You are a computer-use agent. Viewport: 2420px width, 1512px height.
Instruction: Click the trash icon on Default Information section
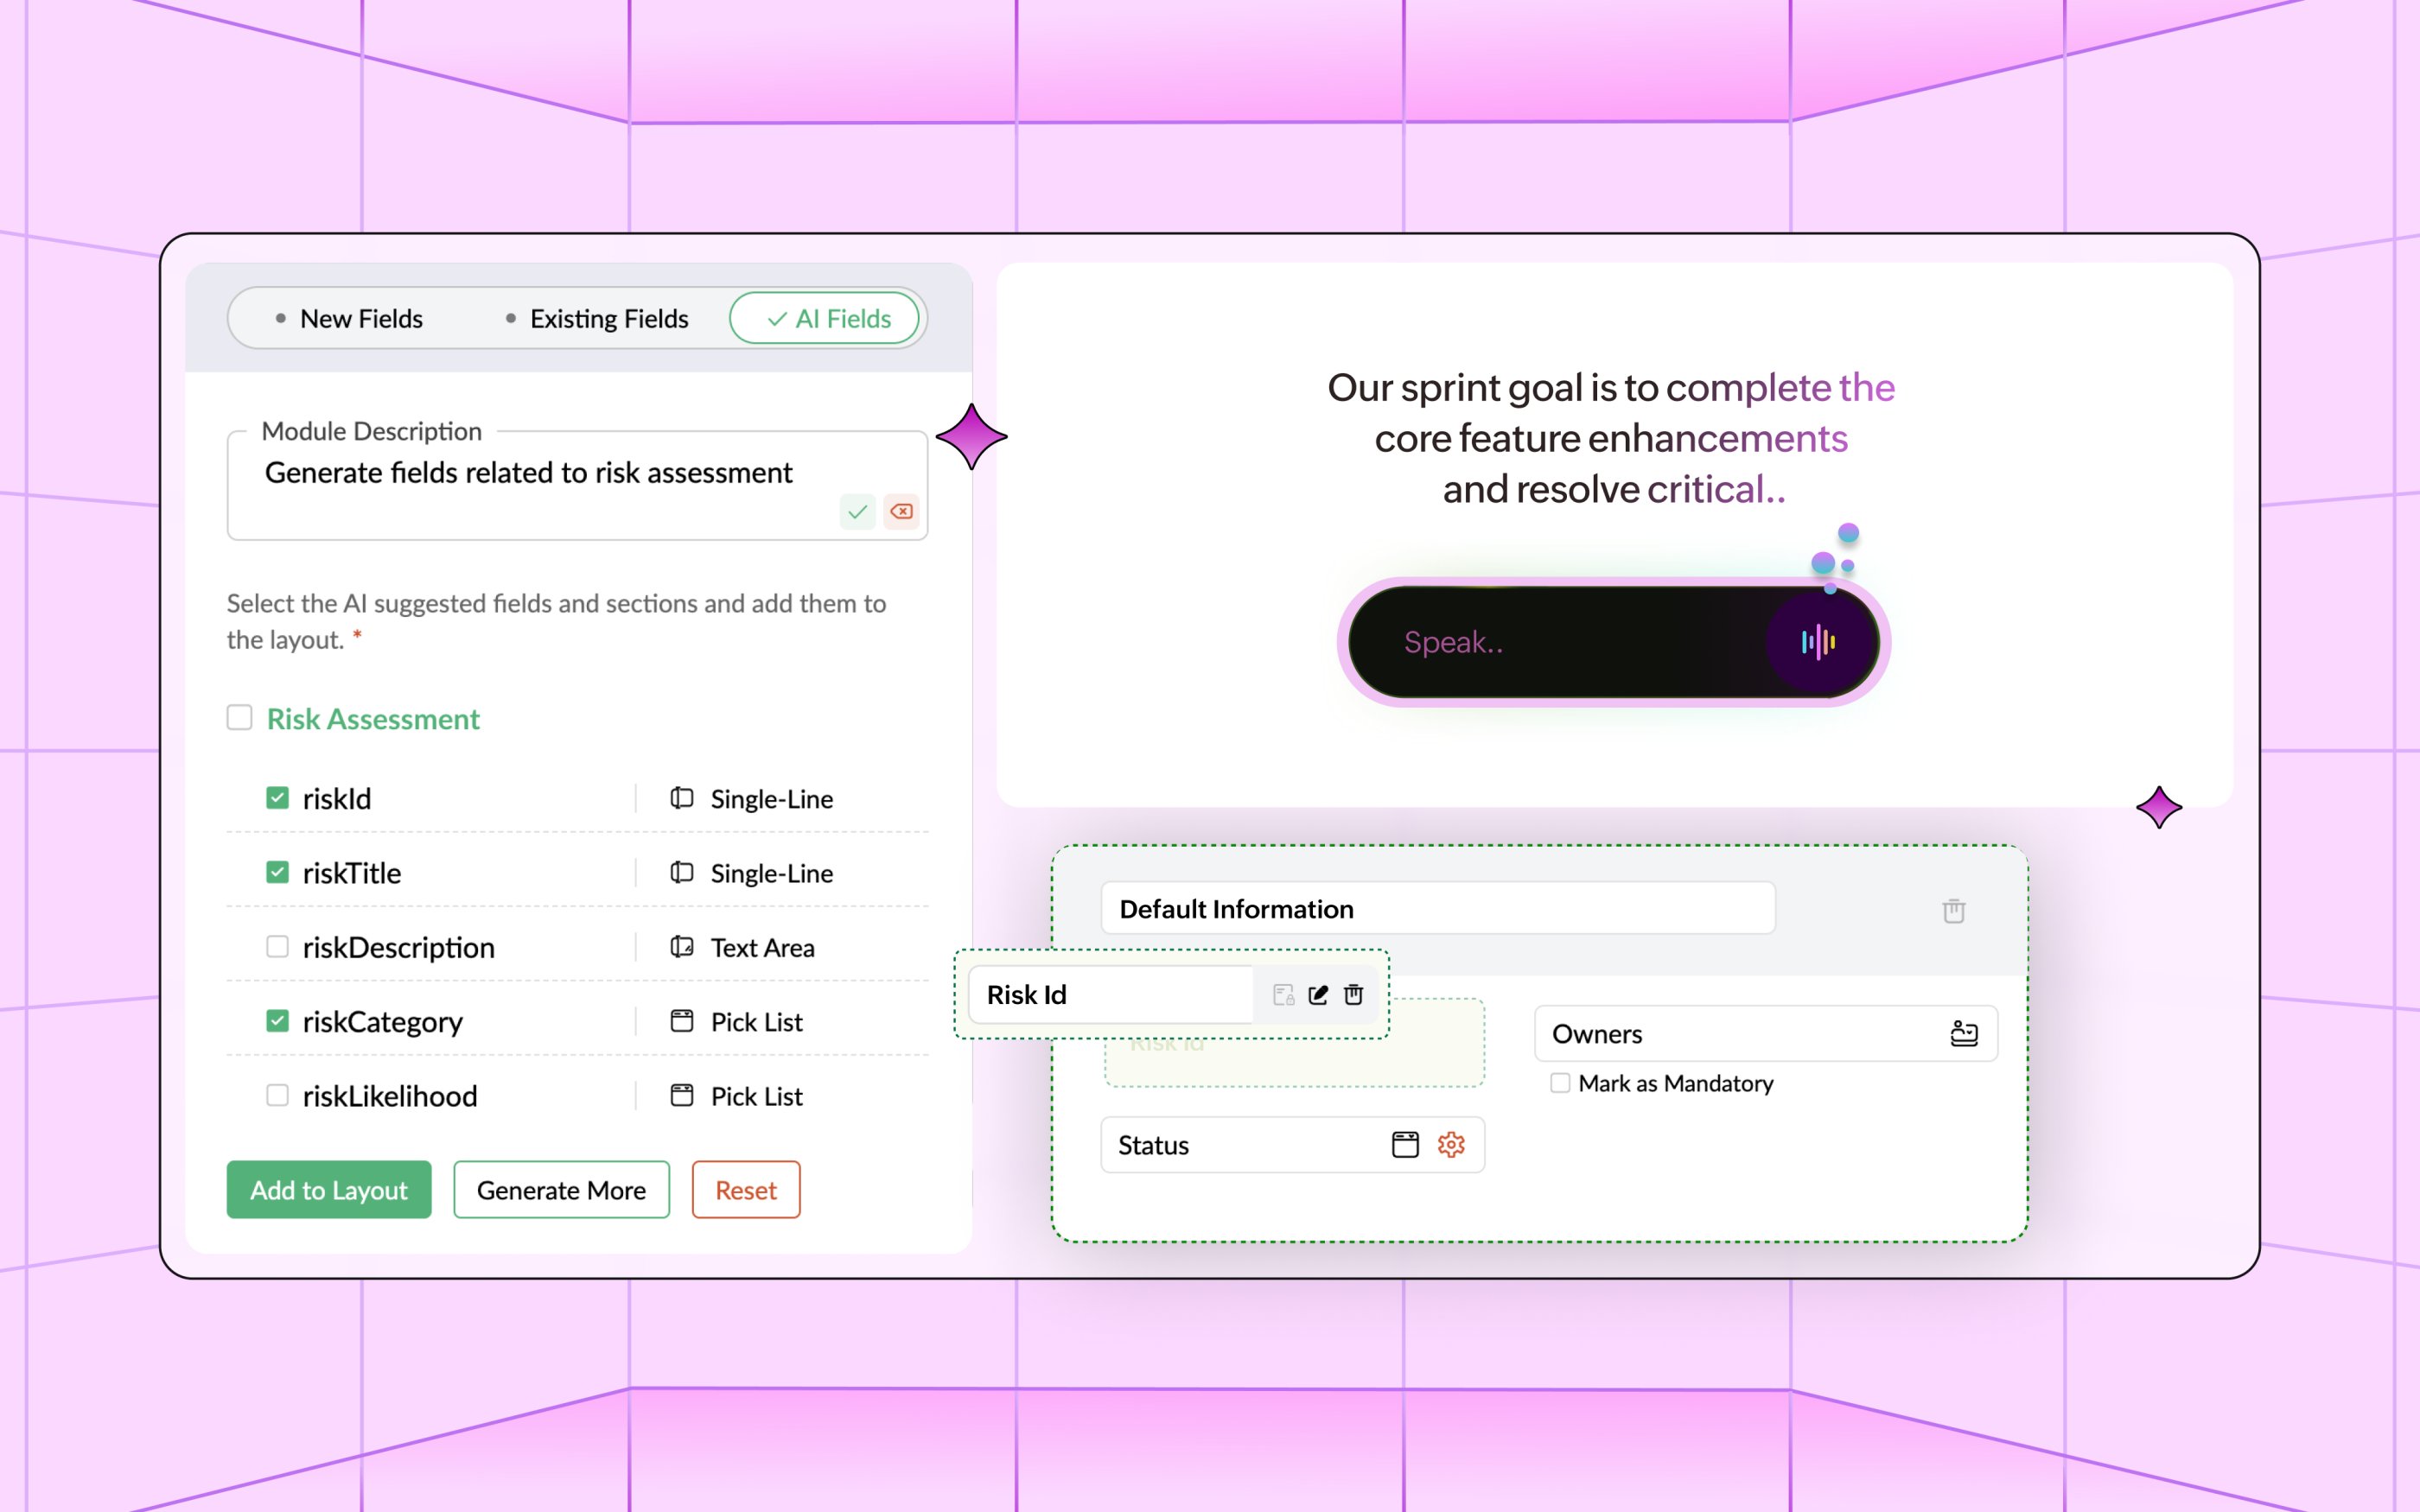(x=1953, y=910)
